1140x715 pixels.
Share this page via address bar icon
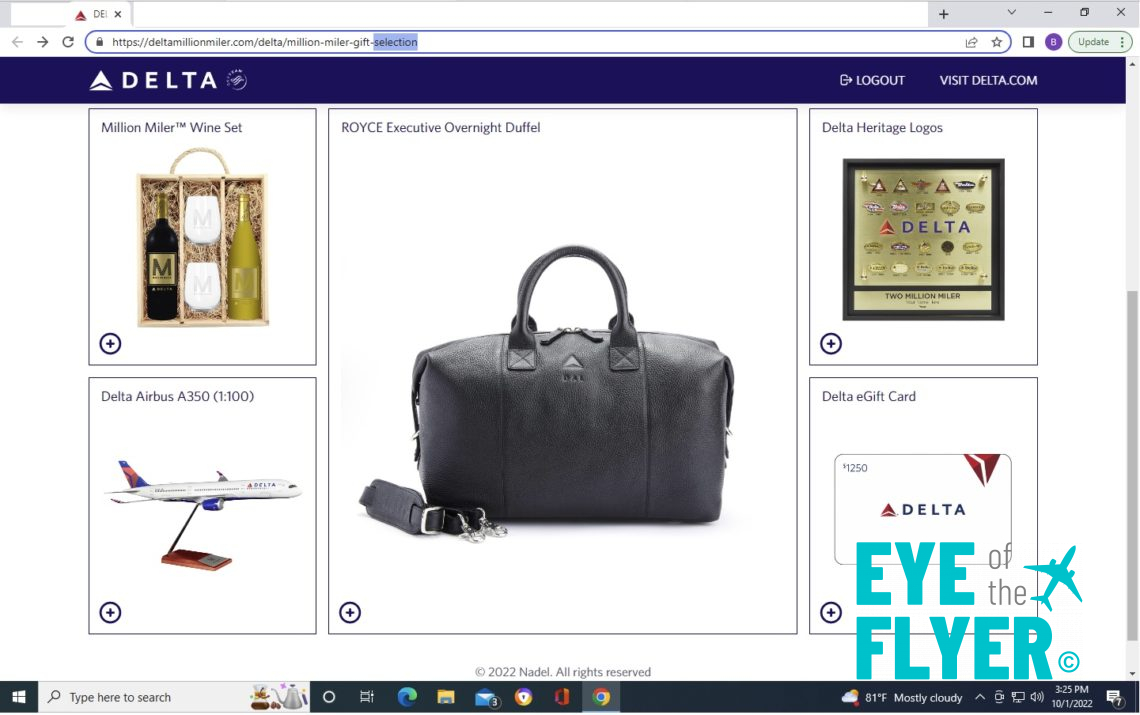point(971,42)
